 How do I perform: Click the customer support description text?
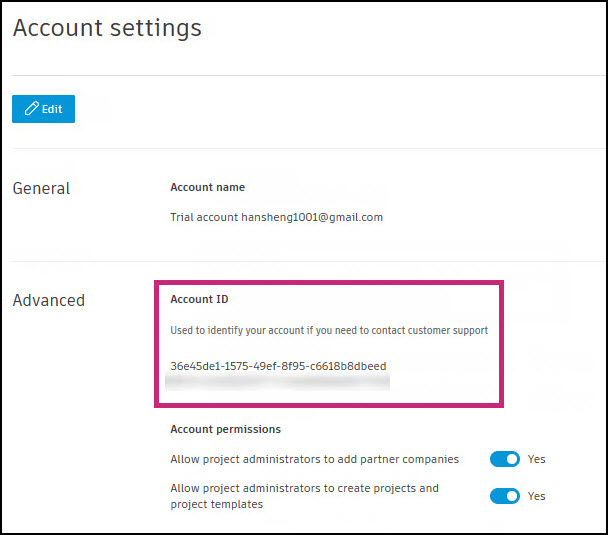pos(329,330)
